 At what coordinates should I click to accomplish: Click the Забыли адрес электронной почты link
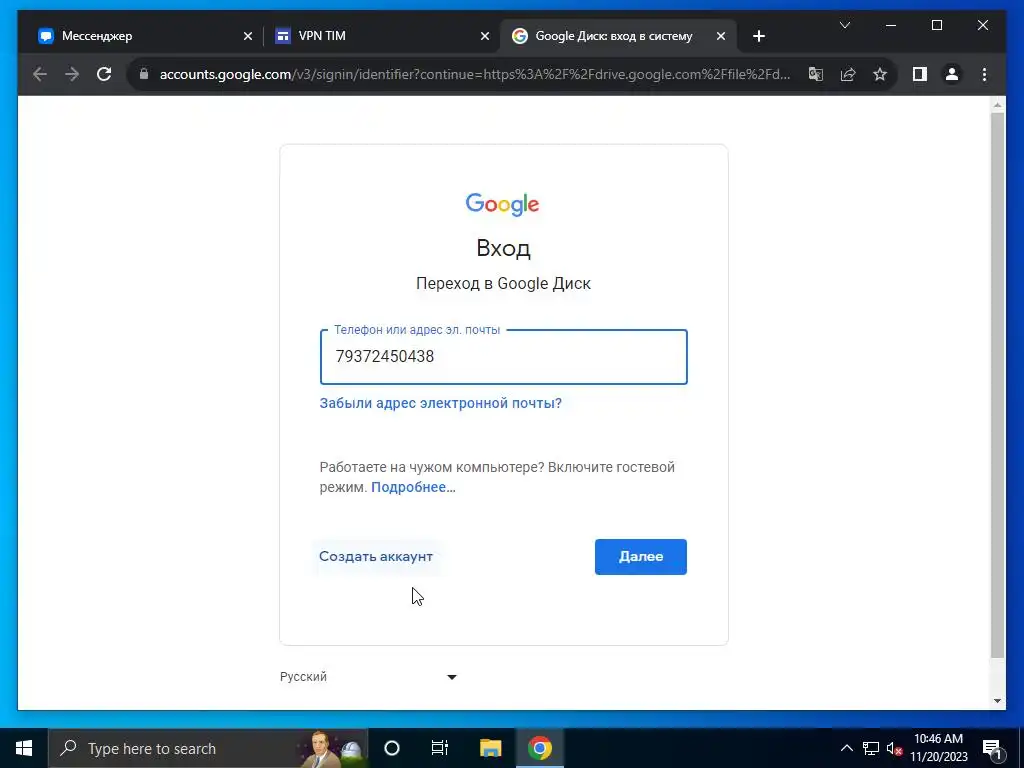(x=440, y=403)
